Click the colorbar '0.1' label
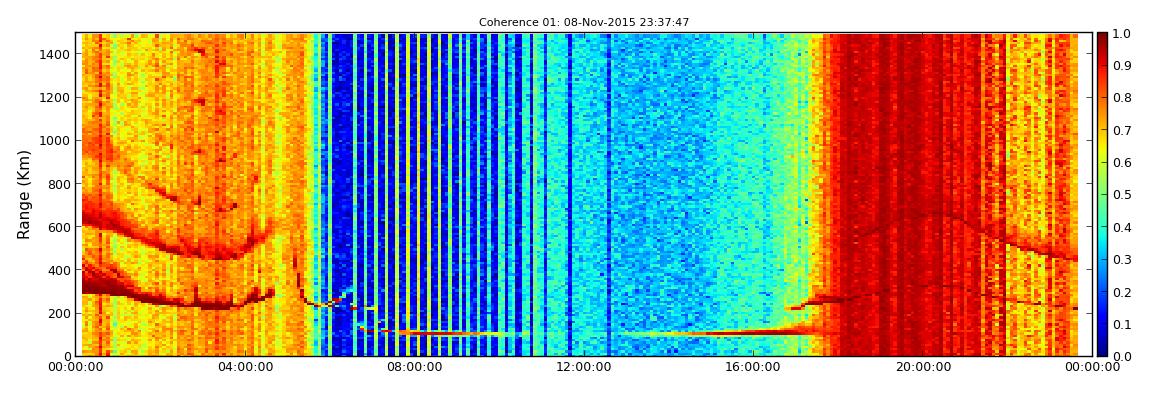The image size is (1150, 407). 1122,324
